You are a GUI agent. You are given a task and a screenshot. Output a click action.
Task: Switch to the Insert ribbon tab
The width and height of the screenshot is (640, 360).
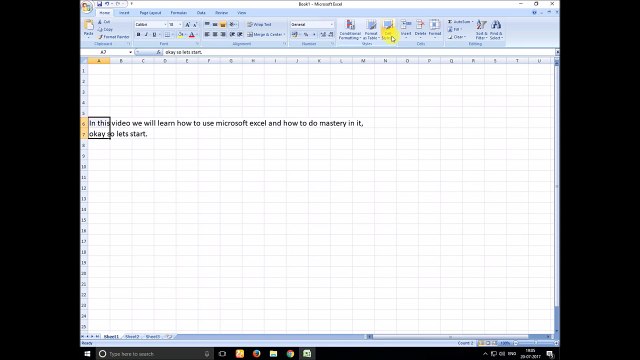coord(124,13)
